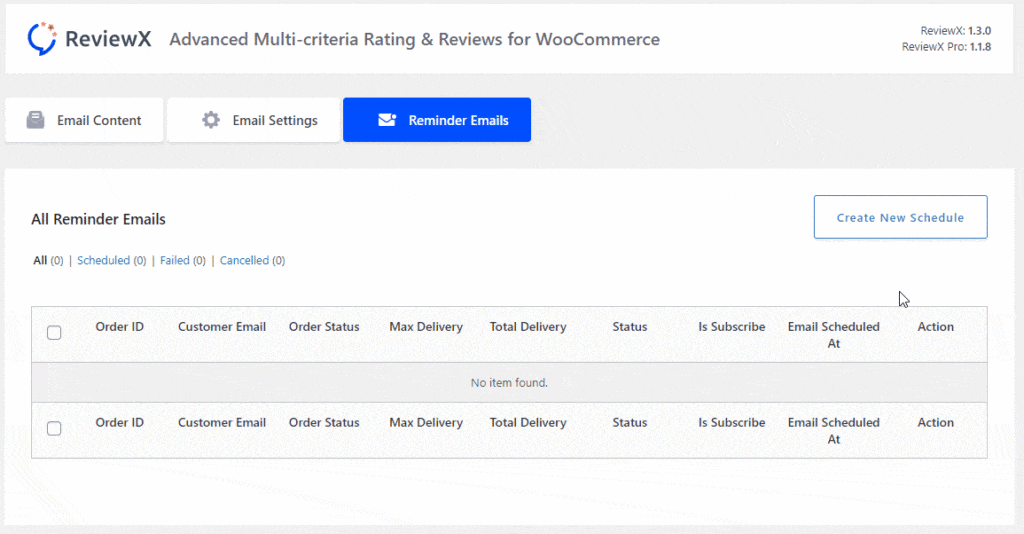Open the Email Content tab
Viewport: 1024px width, 534px height.
pyautogui.click(x=84, y=119)
